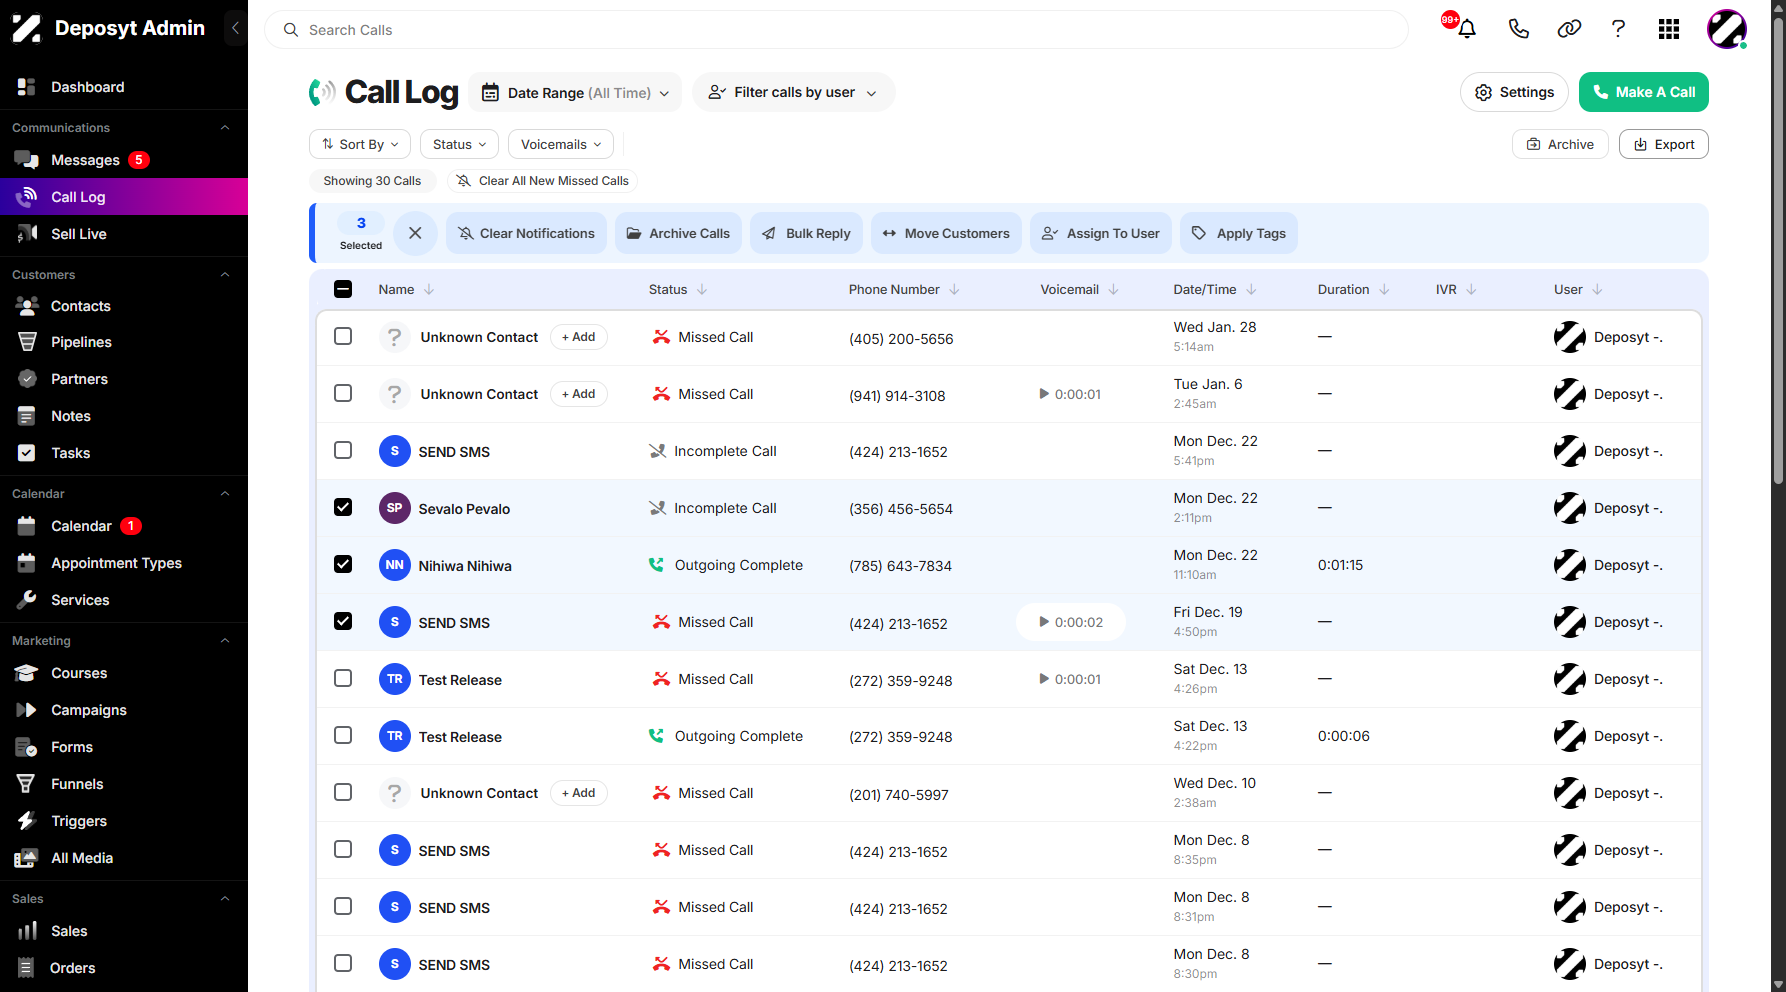The height and width of the screenshot is (992, 1786).
Task: Focus the Search Calls input field
Action: 836,30
